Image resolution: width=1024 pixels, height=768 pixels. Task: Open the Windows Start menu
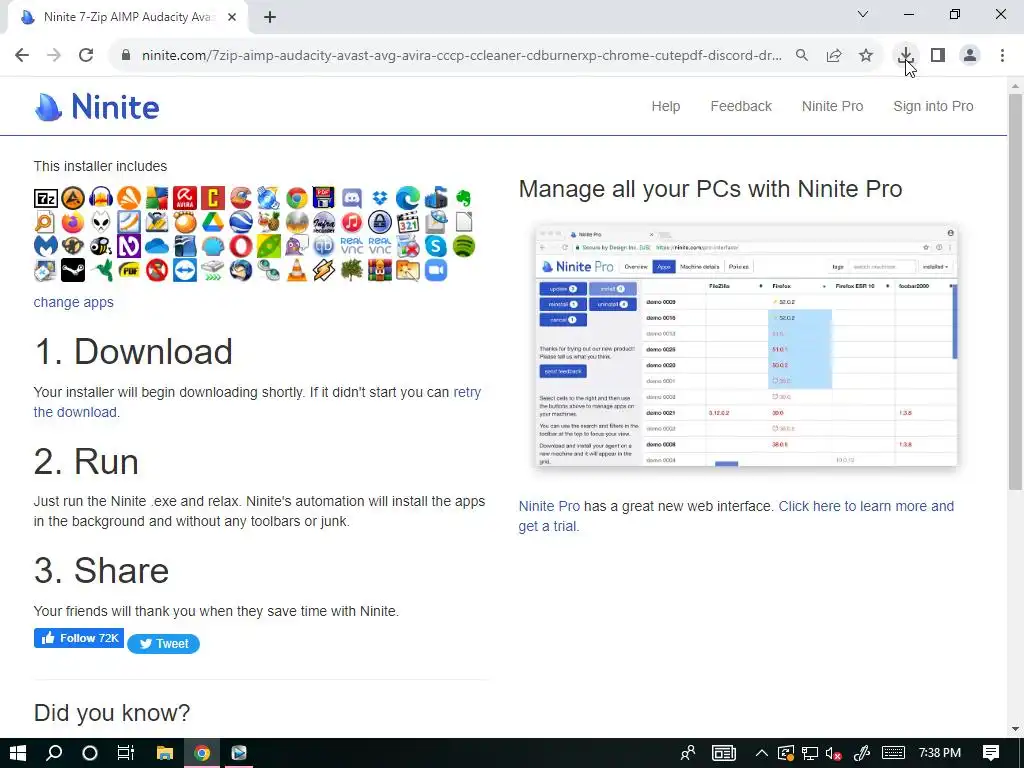(18, 753)
